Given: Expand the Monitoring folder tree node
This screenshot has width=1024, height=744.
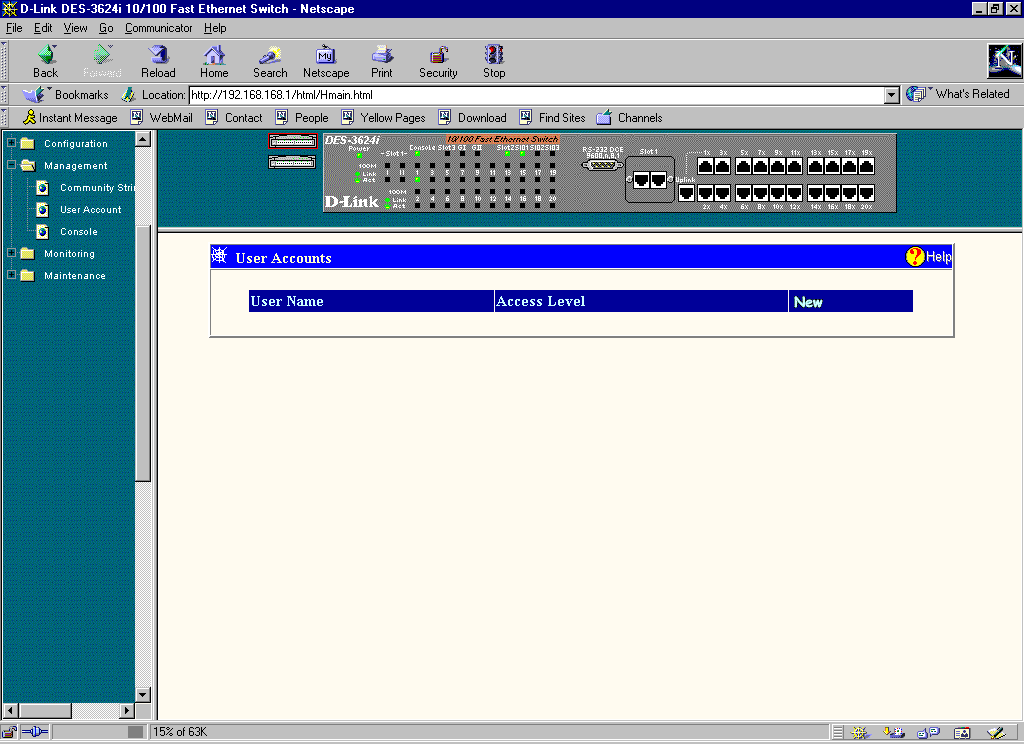Looking at the screenshot, I should (x=12, y=253).
